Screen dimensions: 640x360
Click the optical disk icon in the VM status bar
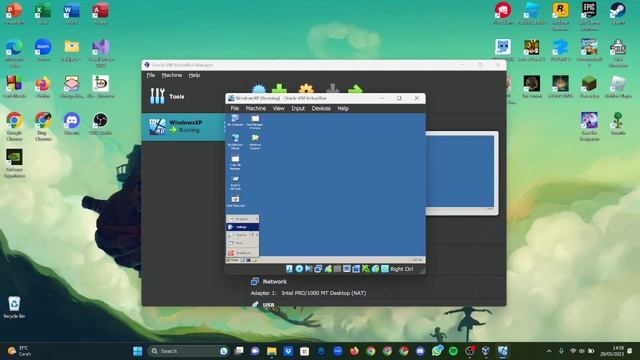click(x=299, y=269)
